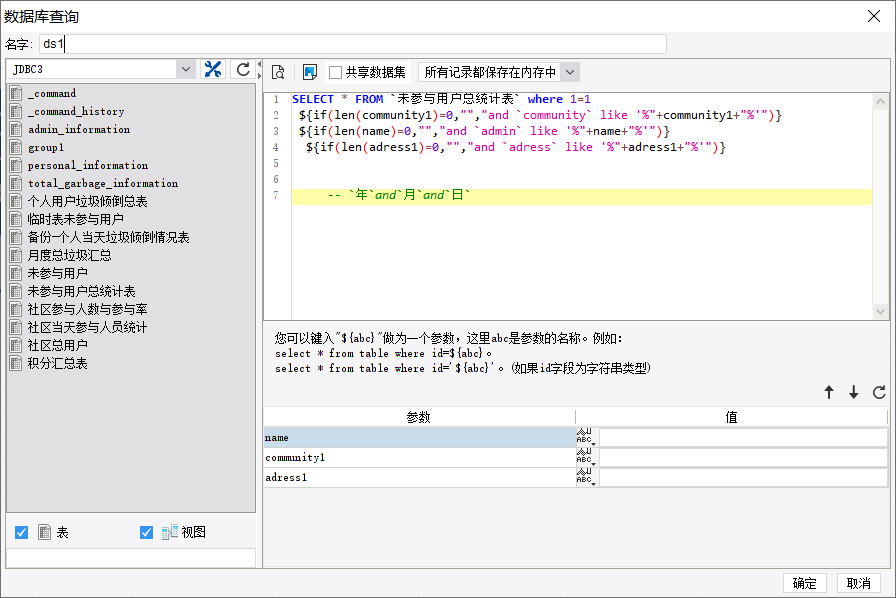This screenshot has height=598, width=896.
Task: Enable the 共享数据集 checkbox
Action: 336,72
